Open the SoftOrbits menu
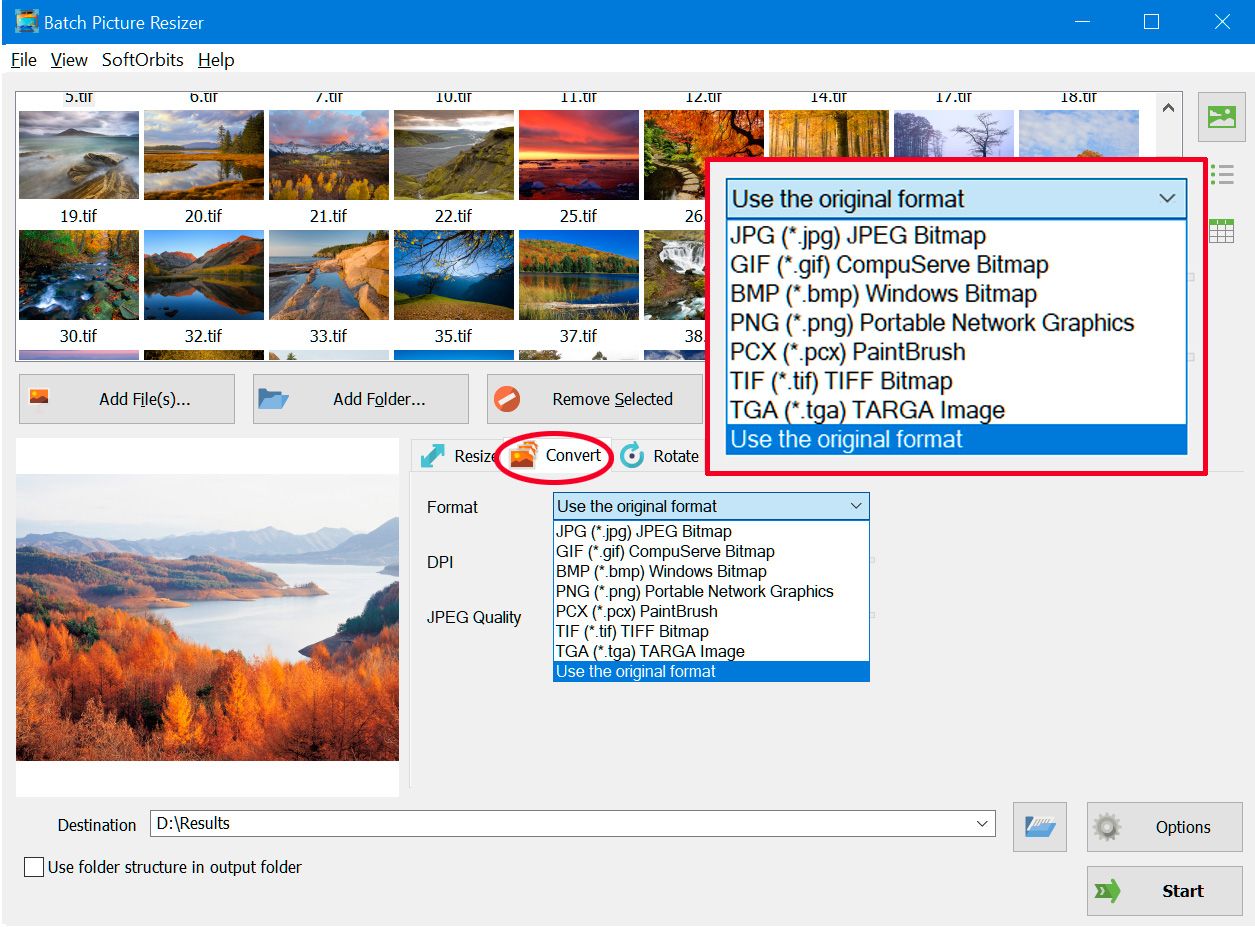Viewport: 1255px width, 927px height. (142, 60)
